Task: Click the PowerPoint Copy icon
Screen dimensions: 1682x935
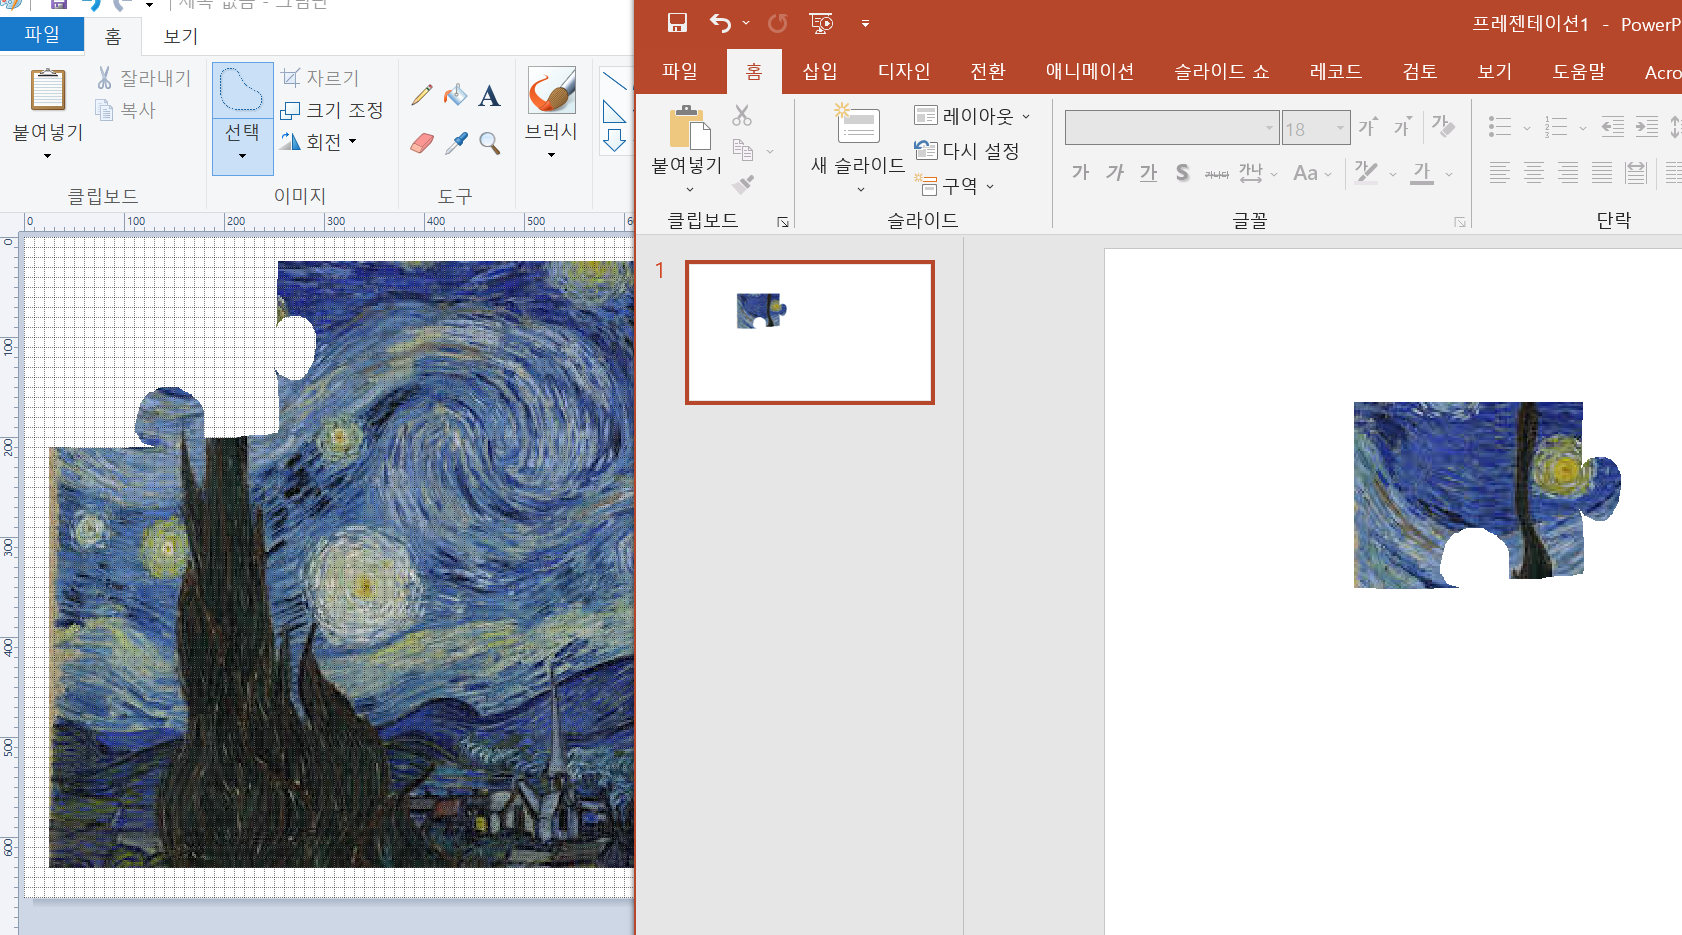Action: 743,150
